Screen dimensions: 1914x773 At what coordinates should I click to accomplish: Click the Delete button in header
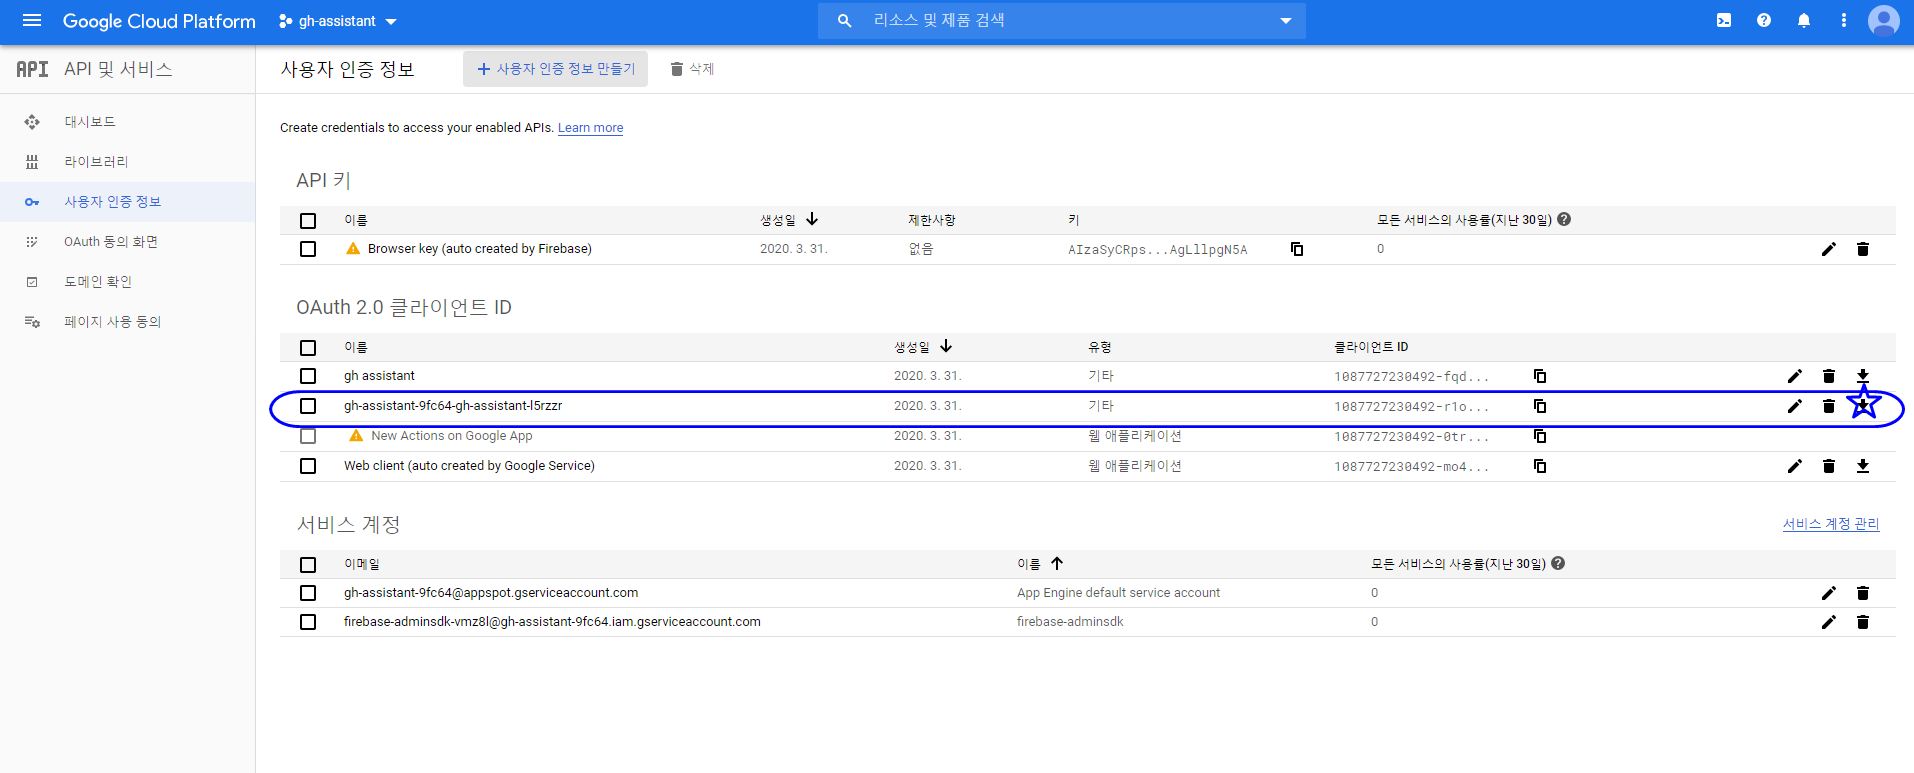tap(692, 69)
